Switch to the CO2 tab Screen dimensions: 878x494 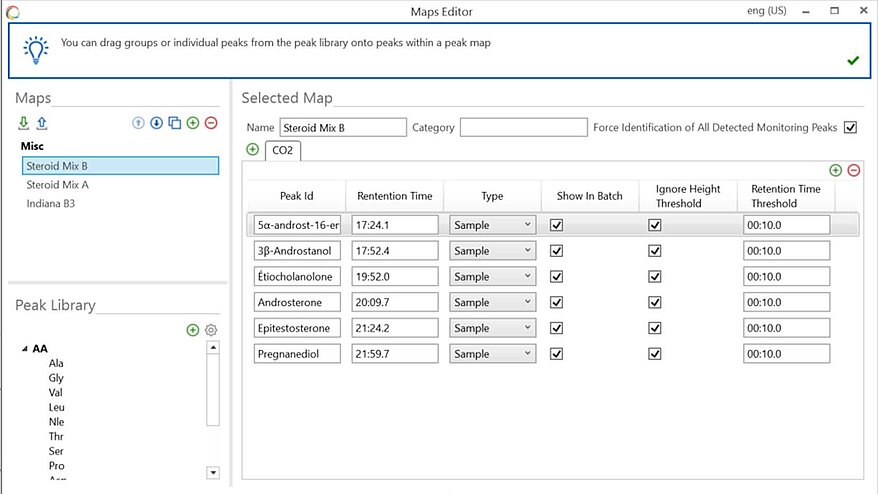tap(282, 151)
